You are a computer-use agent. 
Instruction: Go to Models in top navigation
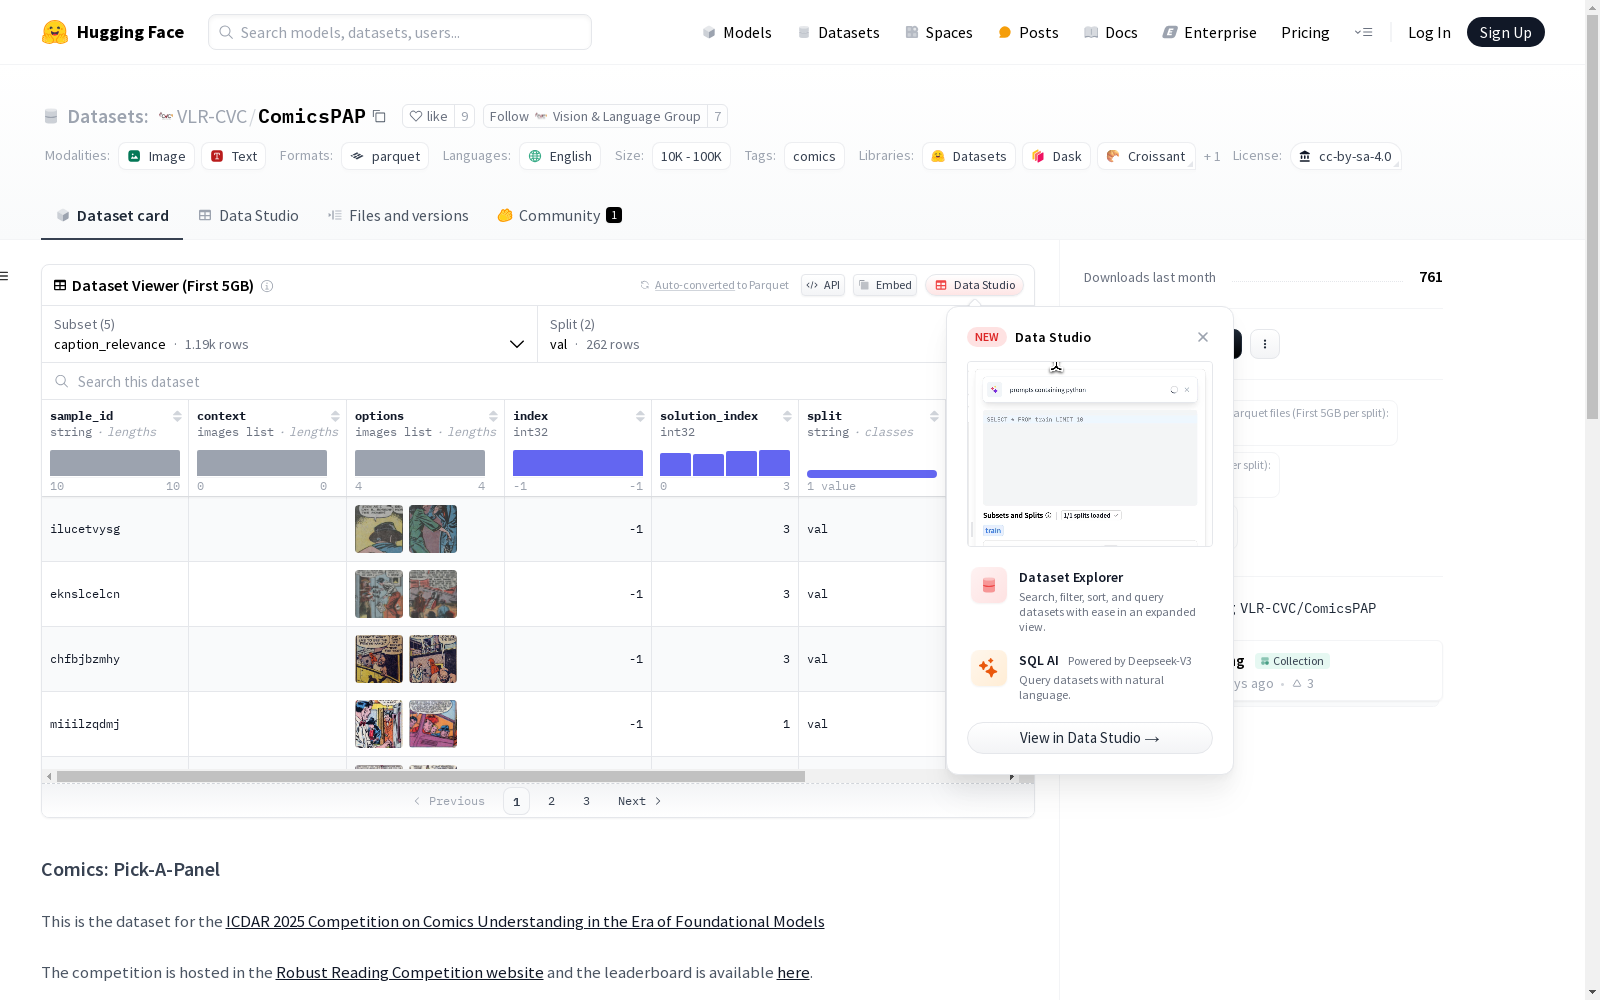tap(737, 32)
